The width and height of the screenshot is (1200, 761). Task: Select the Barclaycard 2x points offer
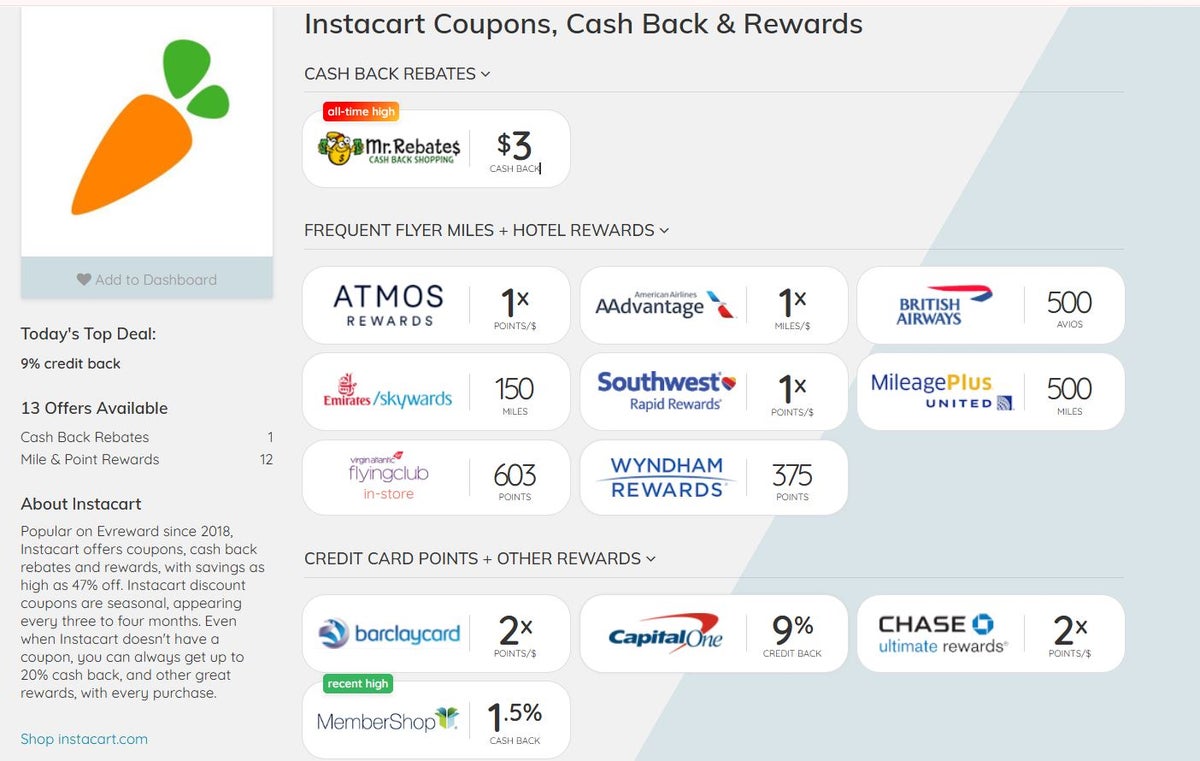(x=436, y=633)
